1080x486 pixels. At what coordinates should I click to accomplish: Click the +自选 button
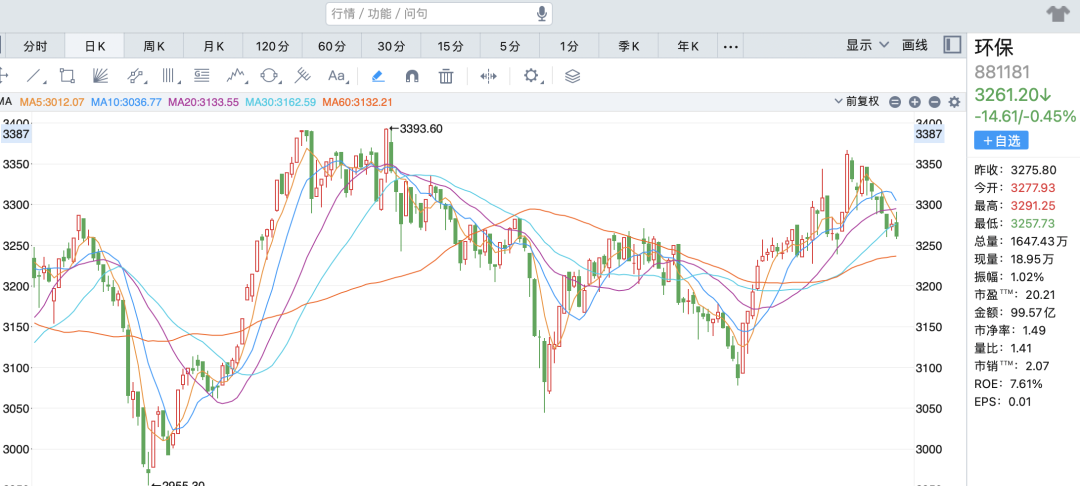[1001, 140]
